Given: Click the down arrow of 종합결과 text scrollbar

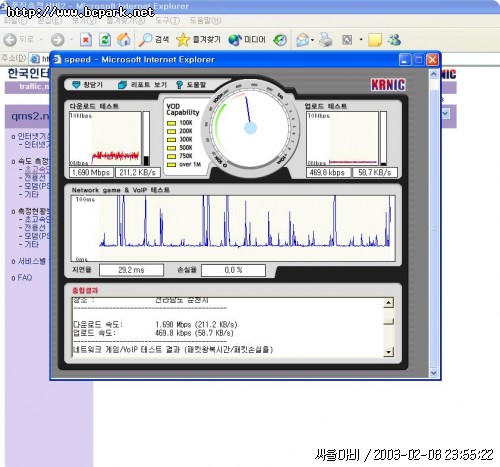Looking at the screenshot, I should point(388,352).
